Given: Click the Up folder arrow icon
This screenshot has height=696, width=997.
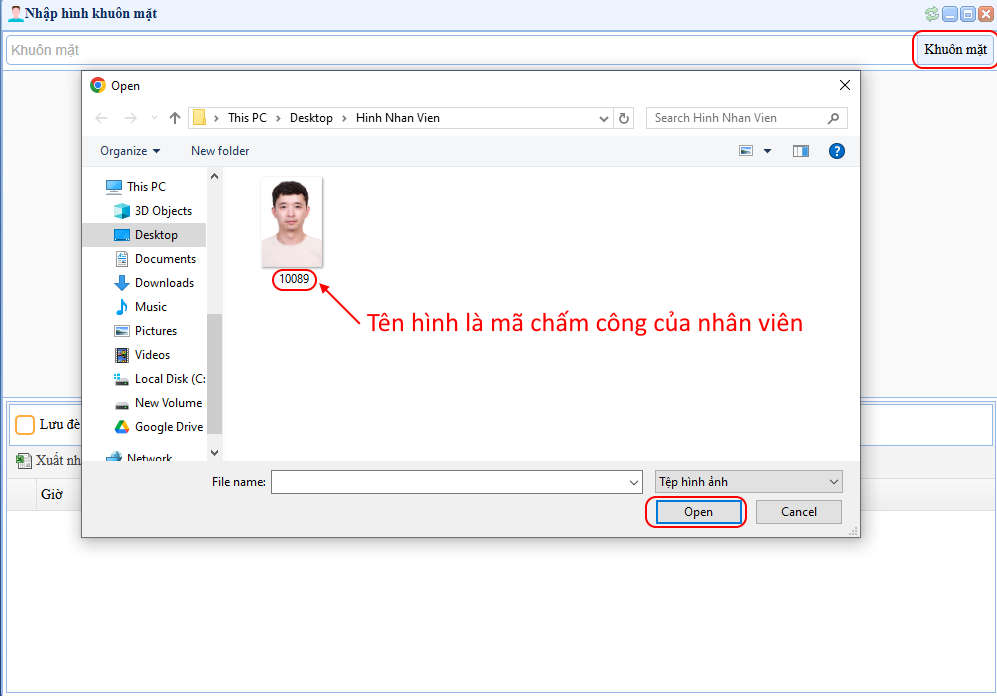Looking at the screenshot, I should click(x=175, y=118).
